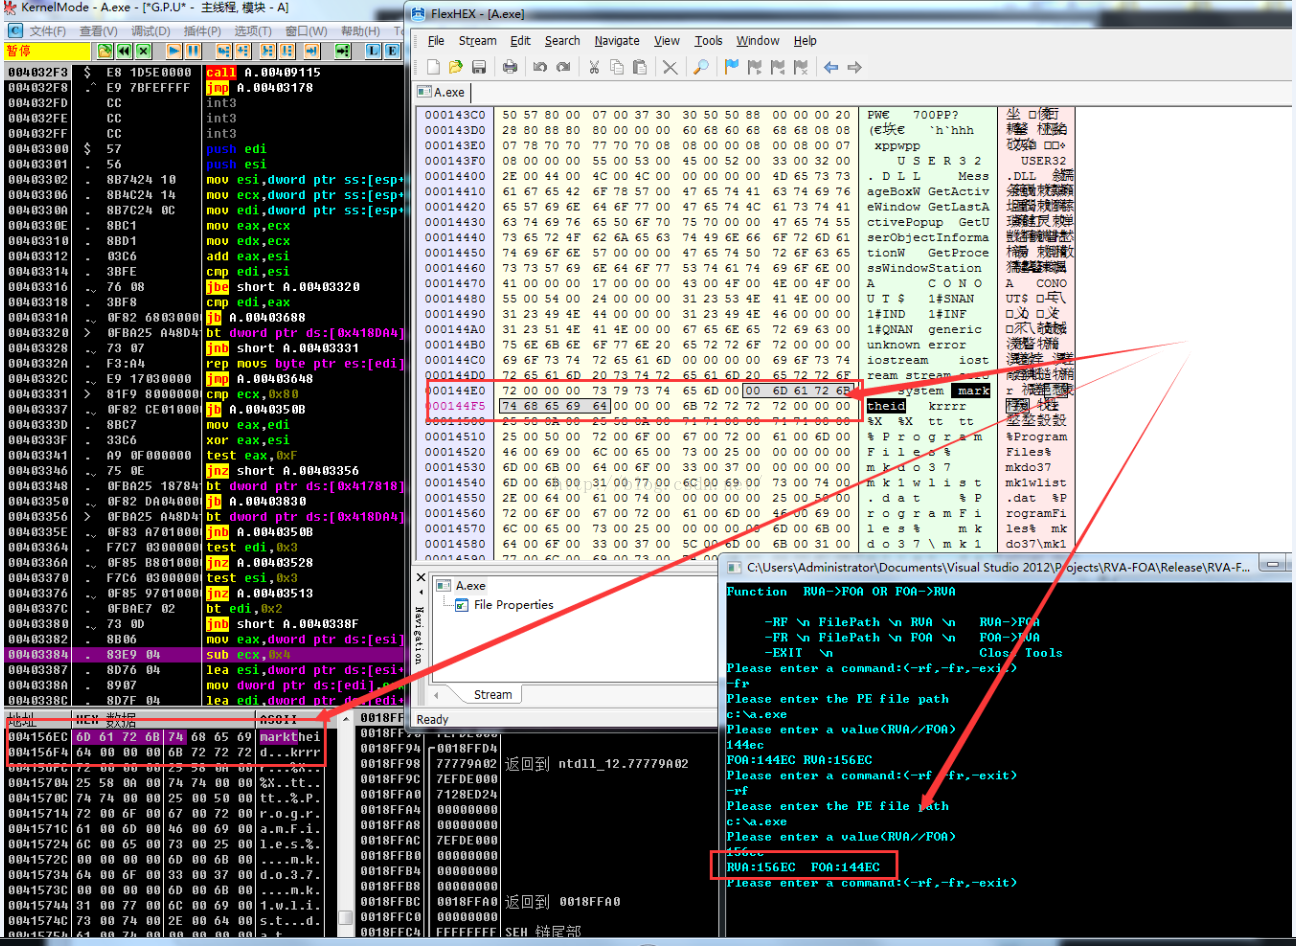Click console line RVA:156EC FOA:144EC

pos(803,867)
